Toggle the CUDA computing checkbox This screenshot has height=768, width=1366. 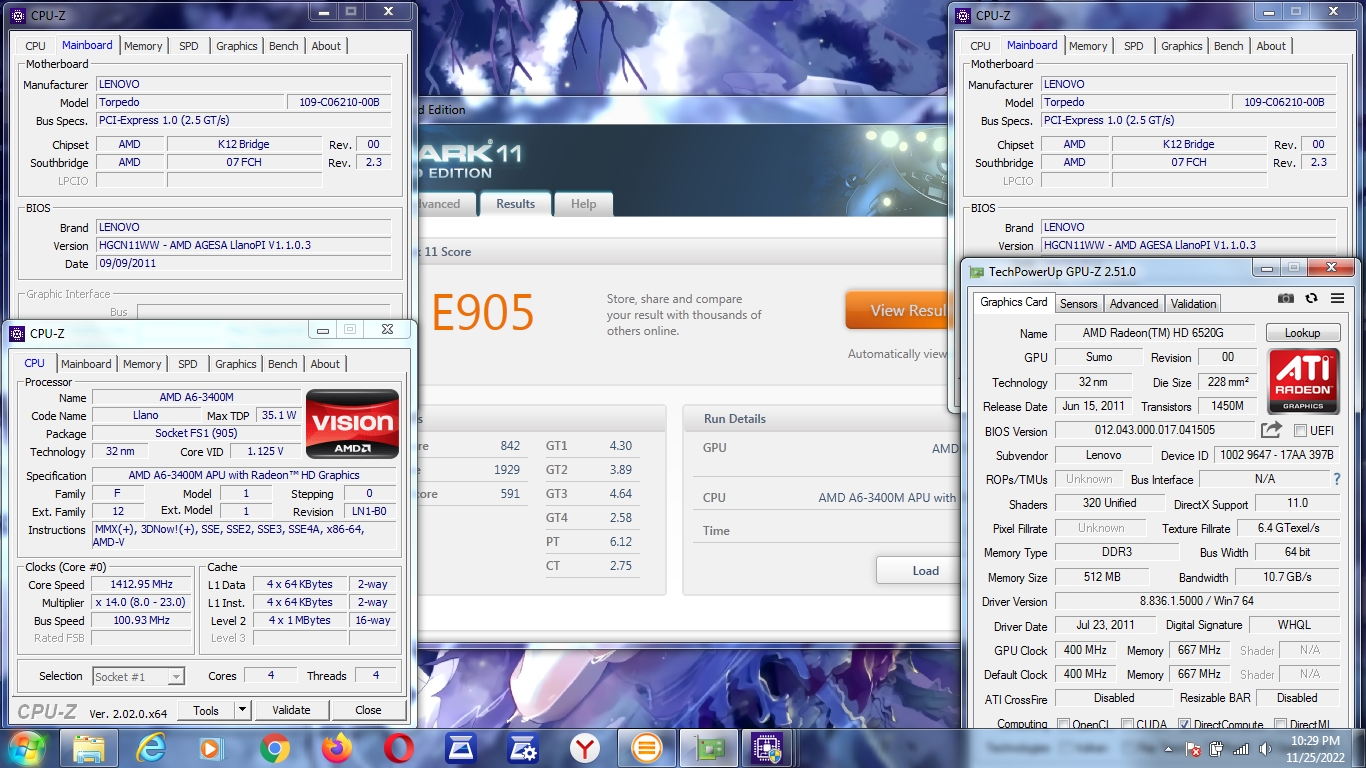1127,725
